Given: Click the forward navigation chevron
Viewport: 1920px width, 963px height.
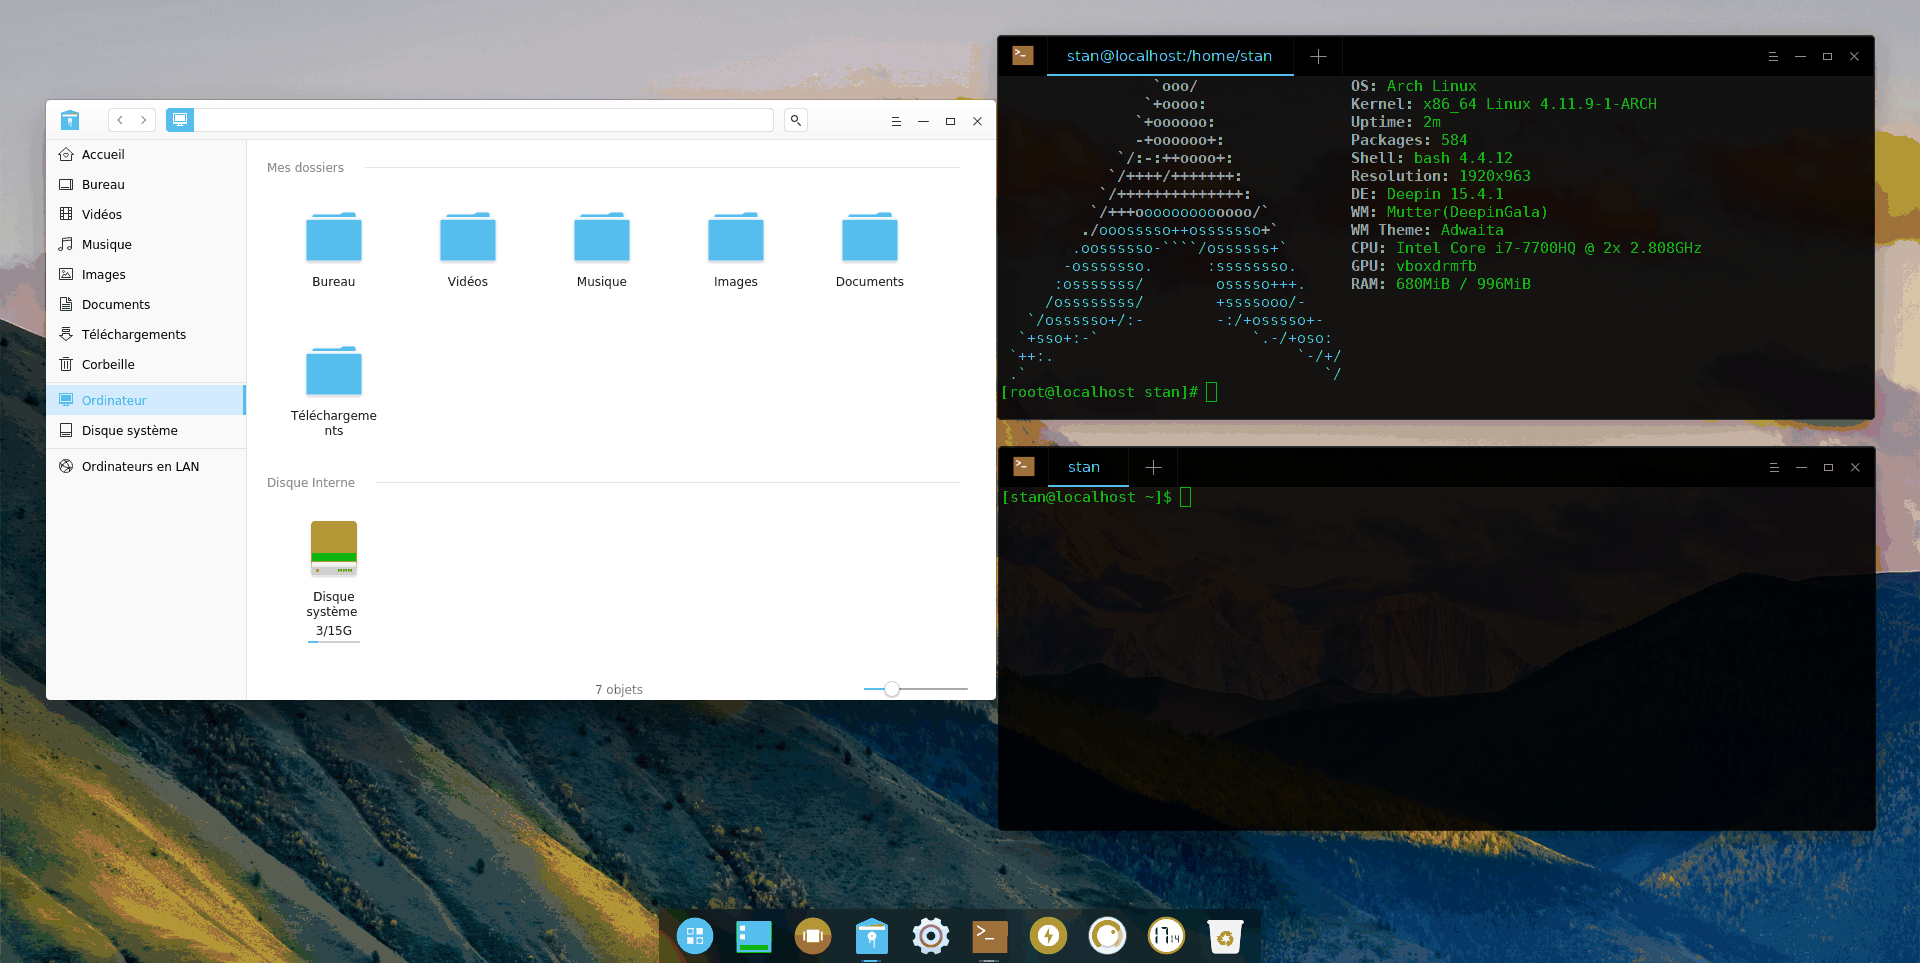Looking at the screenshot, I should point(145,119).
